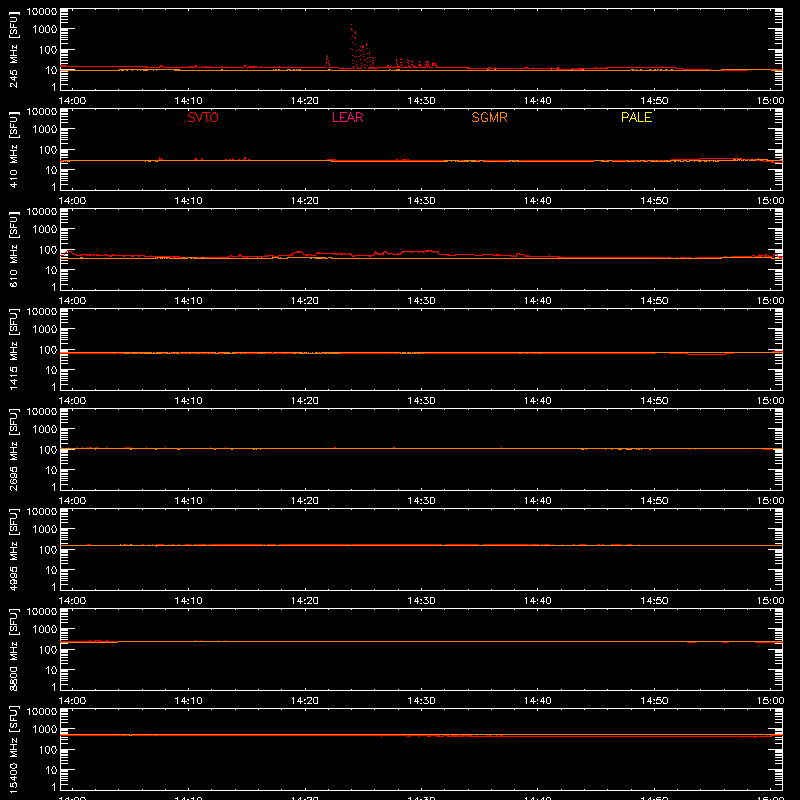
Task: Click the 14:20 time label under 610 MHz plot
Action: (305, 301)
